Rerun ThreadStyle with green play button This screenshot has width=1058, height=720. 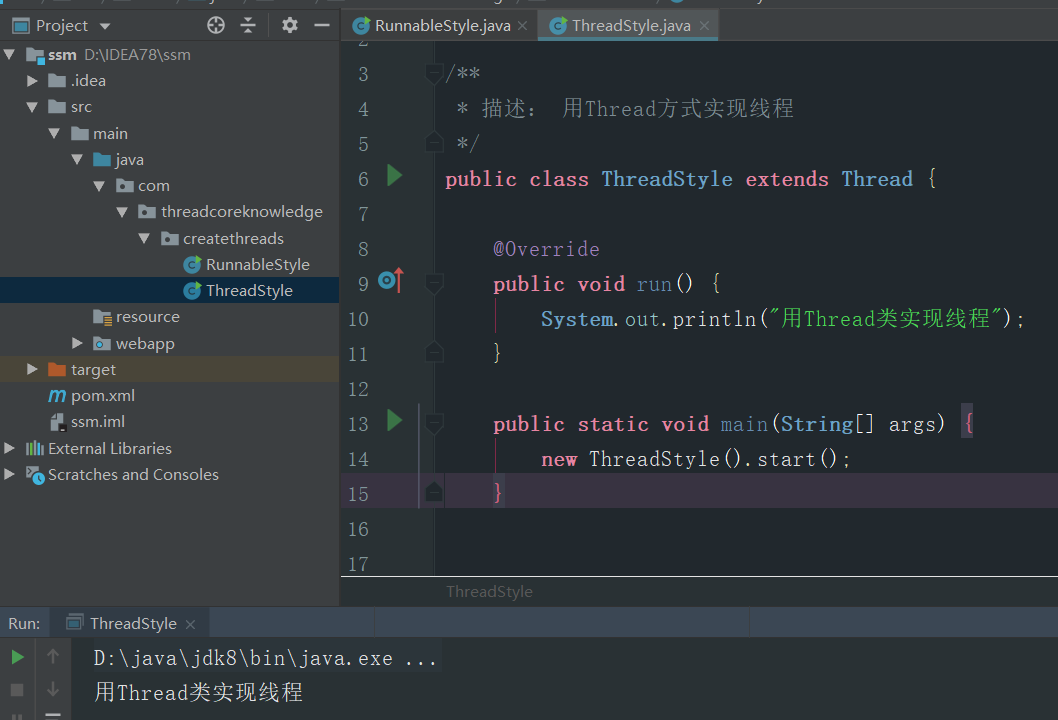(18, 657)
